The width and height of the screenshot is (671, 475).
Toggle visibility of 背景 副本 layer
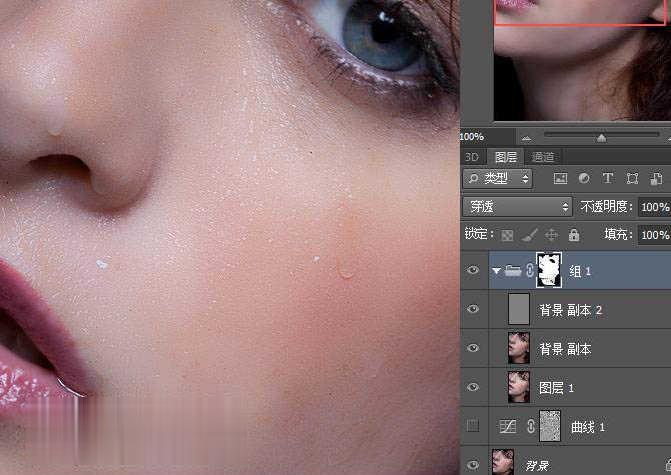[473, 348]
